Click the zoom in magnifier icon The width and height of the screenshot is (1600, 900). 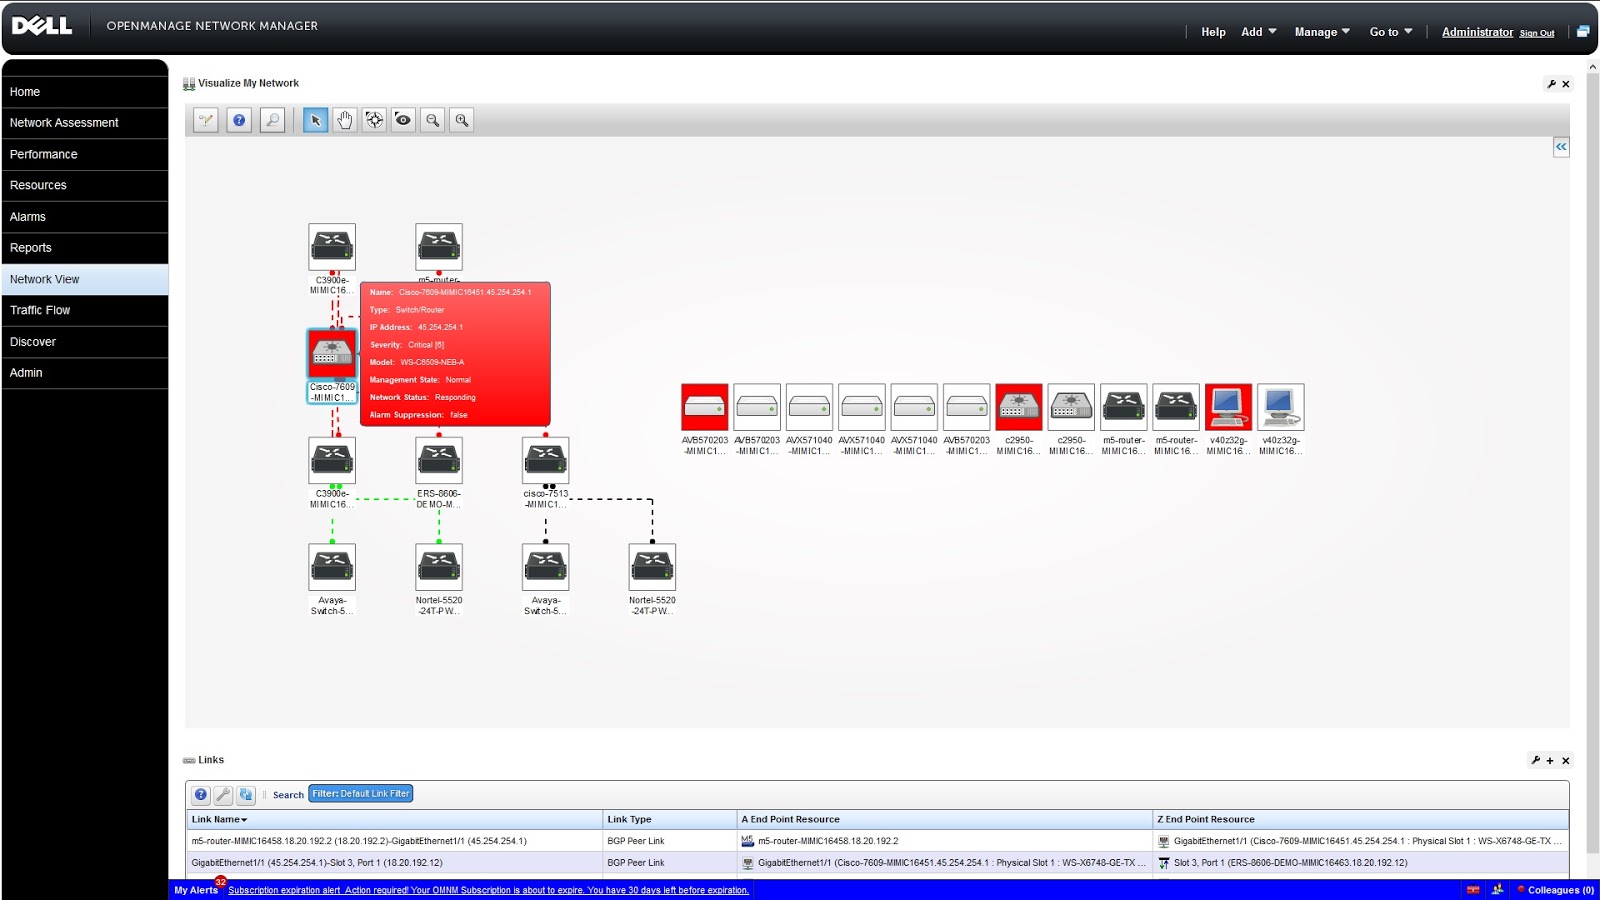461,120
